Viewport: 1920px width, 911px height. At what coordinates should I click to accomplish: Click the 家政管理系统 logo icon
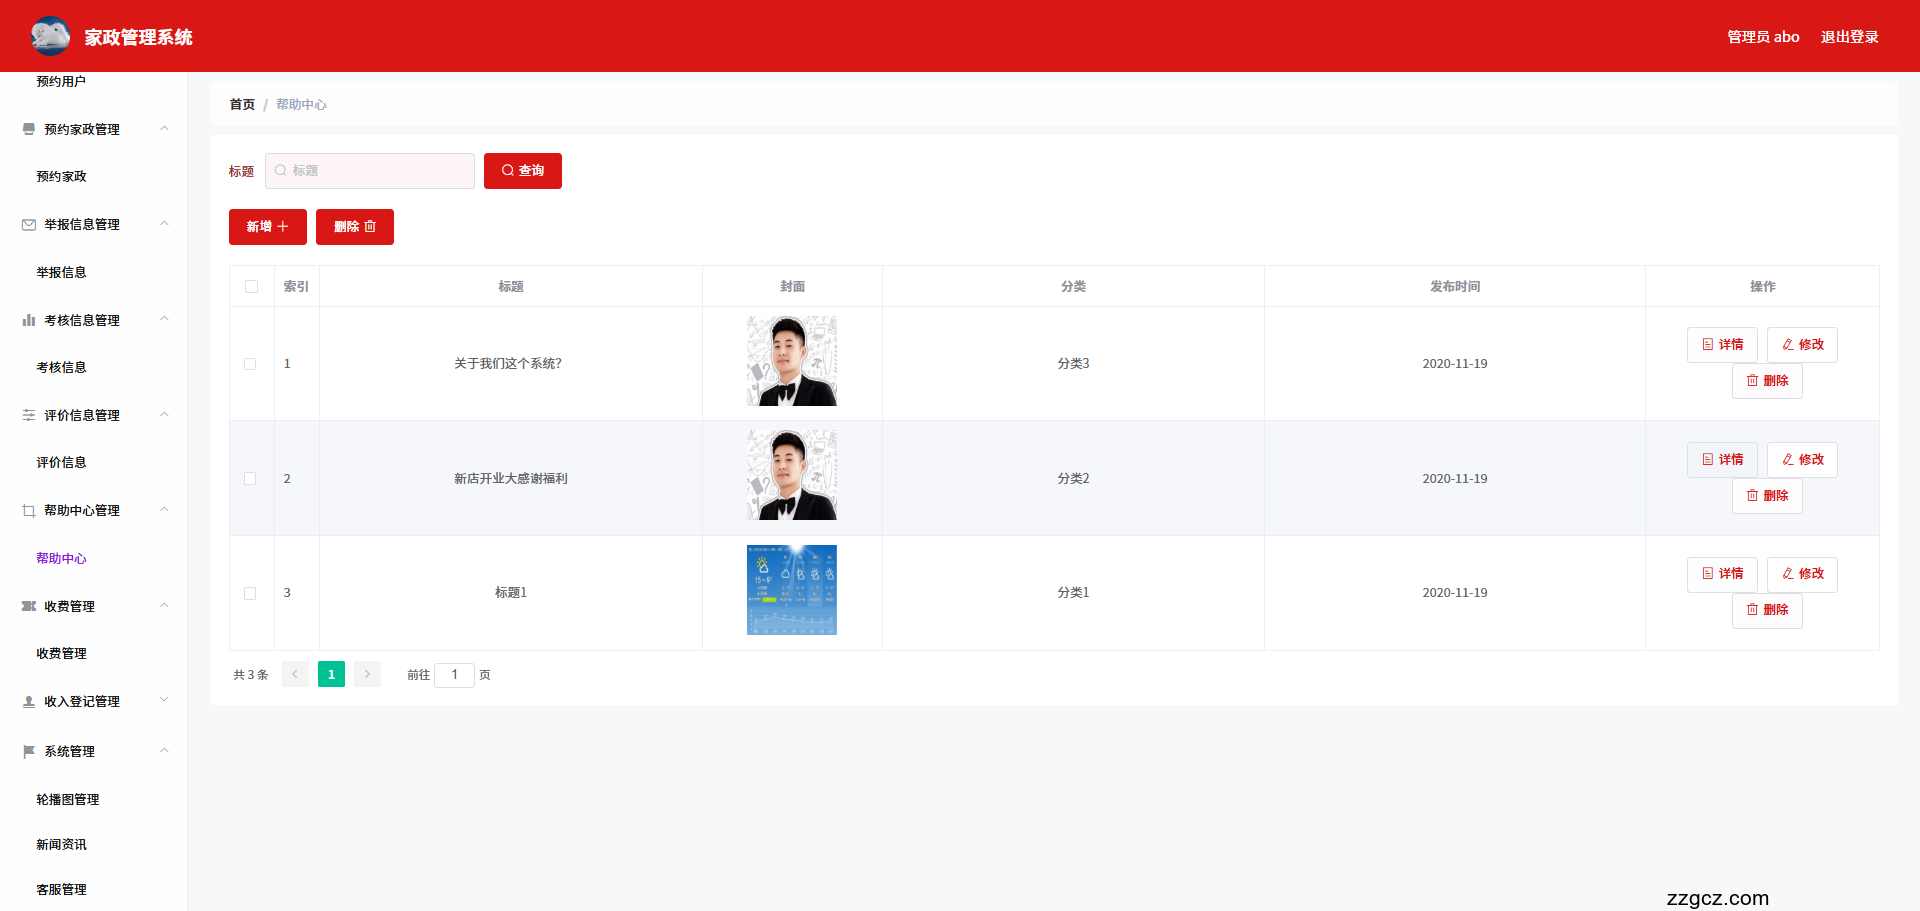50,36
